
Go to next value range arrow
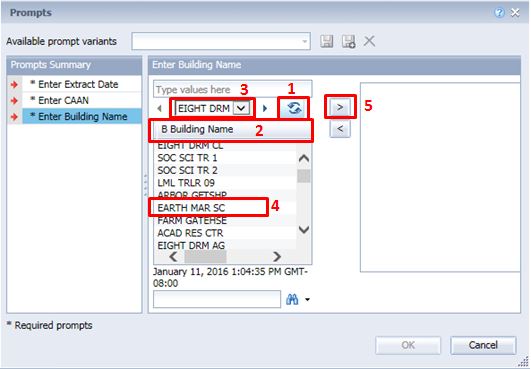265,108
